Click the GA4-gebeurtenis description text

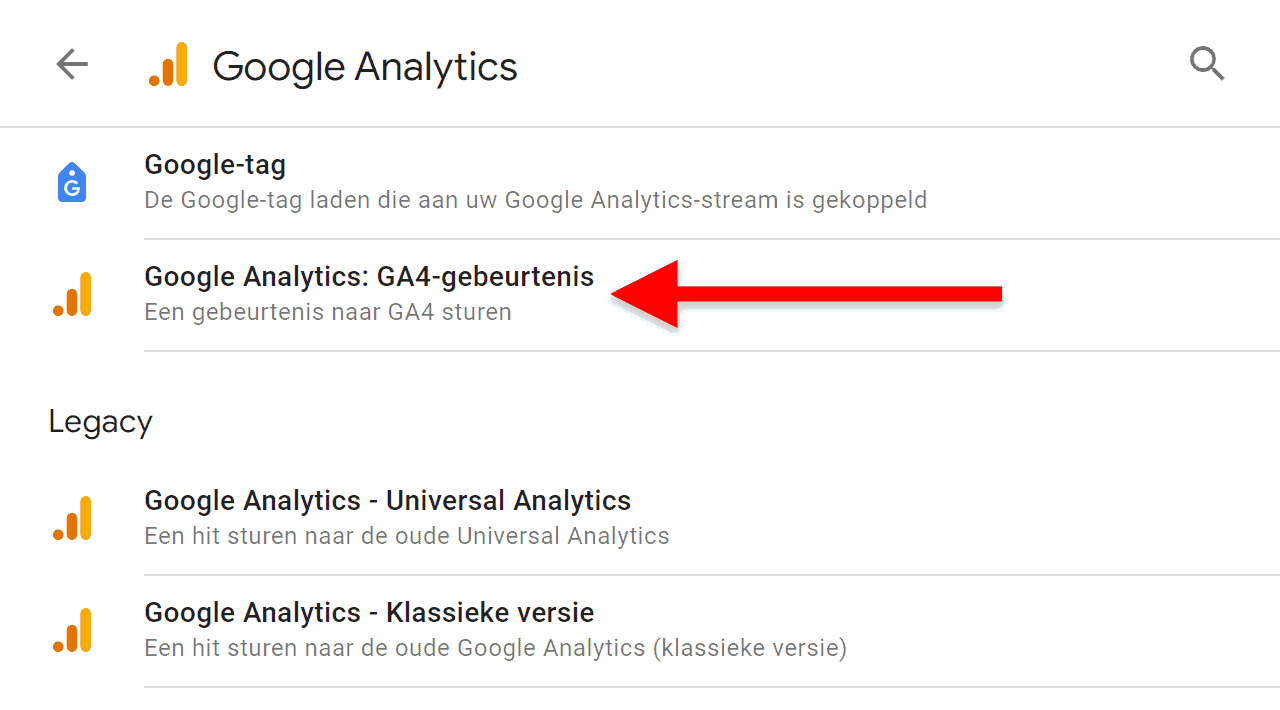pyautogui.click(x=328, y=311)
